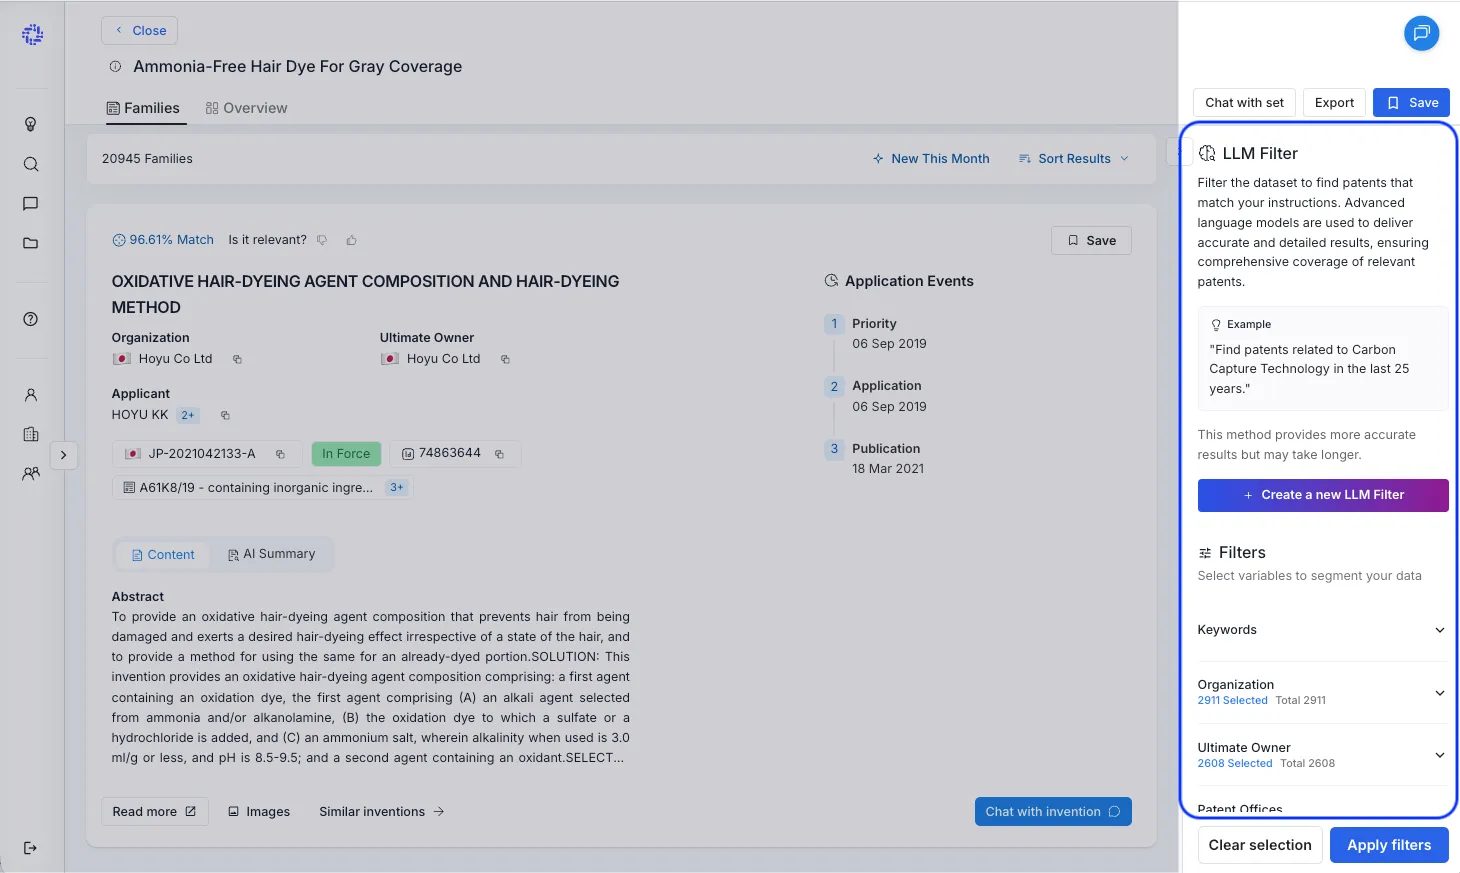Click the In Force status badge
The image size is (1460, 873).
click(x=346, y=454)
